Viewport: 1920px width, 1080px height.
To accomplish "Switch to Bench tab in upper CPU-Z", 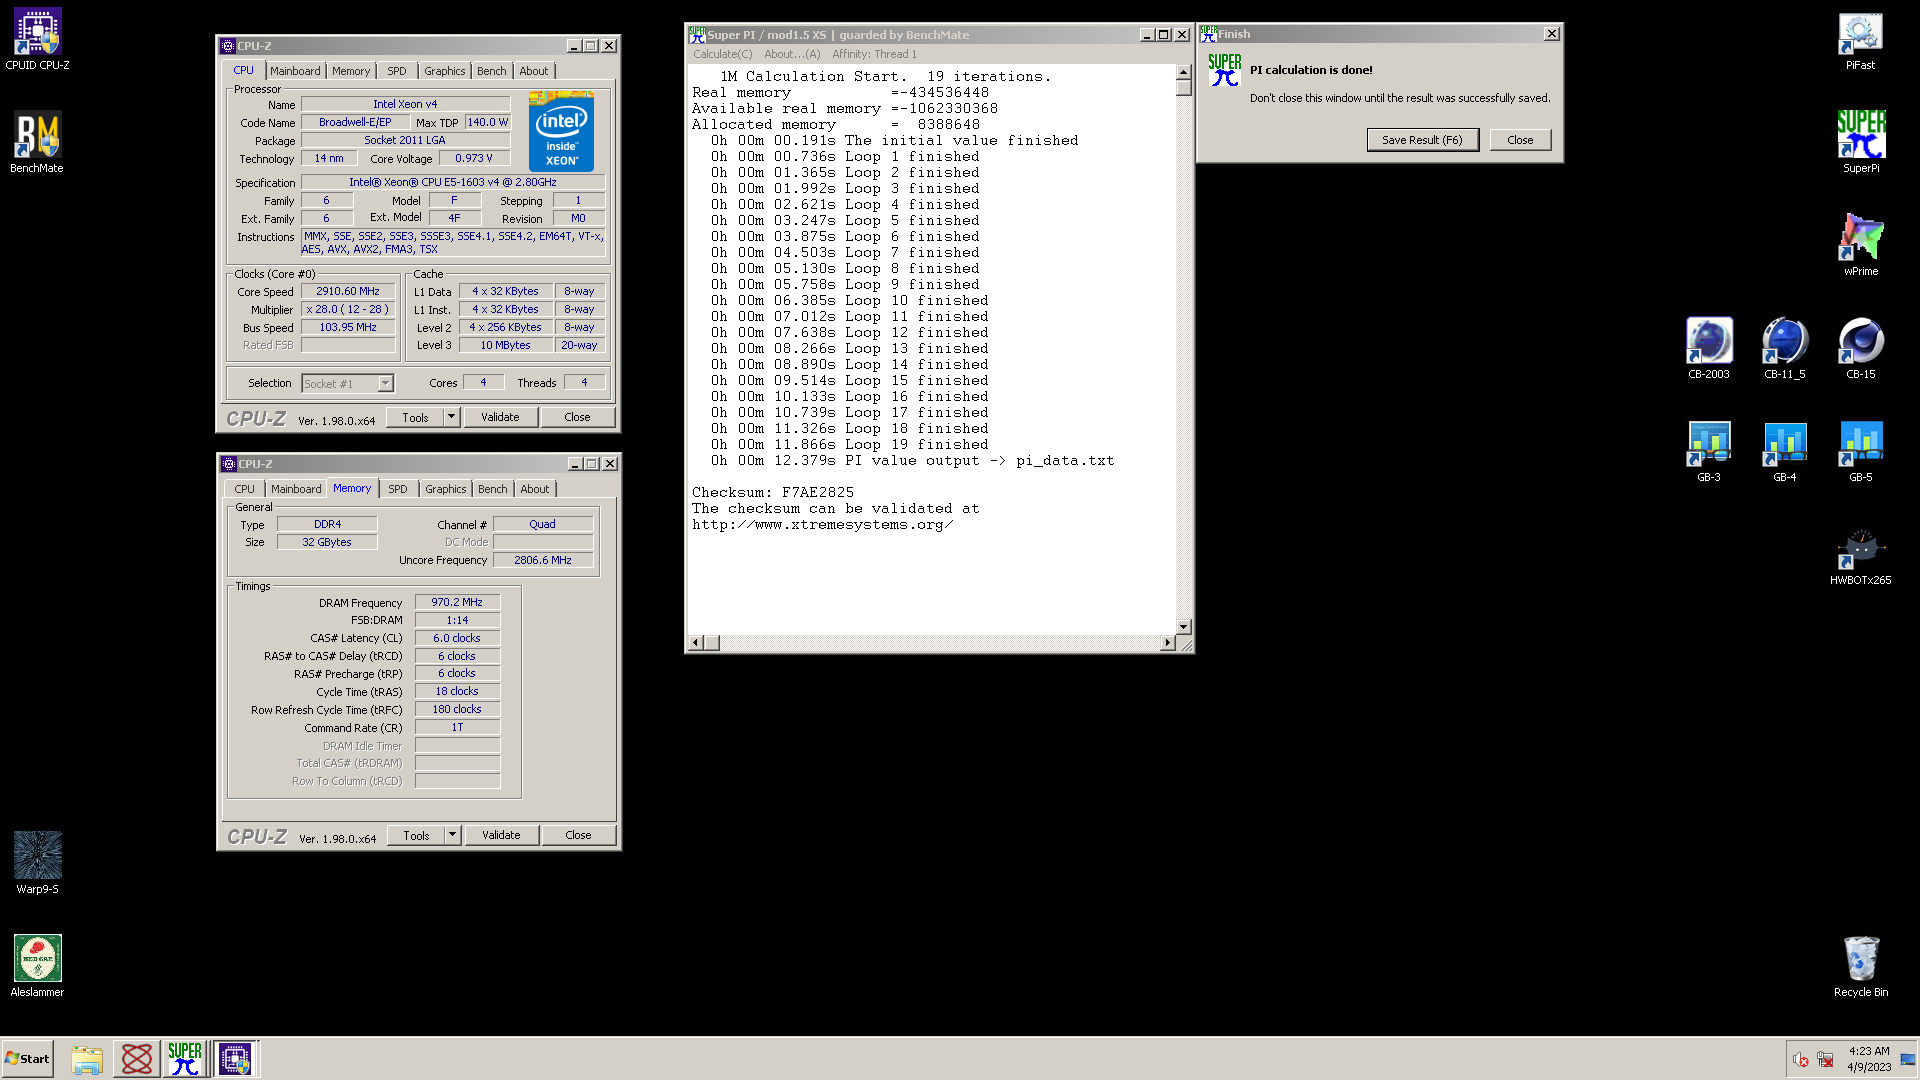I will (491, 71).
